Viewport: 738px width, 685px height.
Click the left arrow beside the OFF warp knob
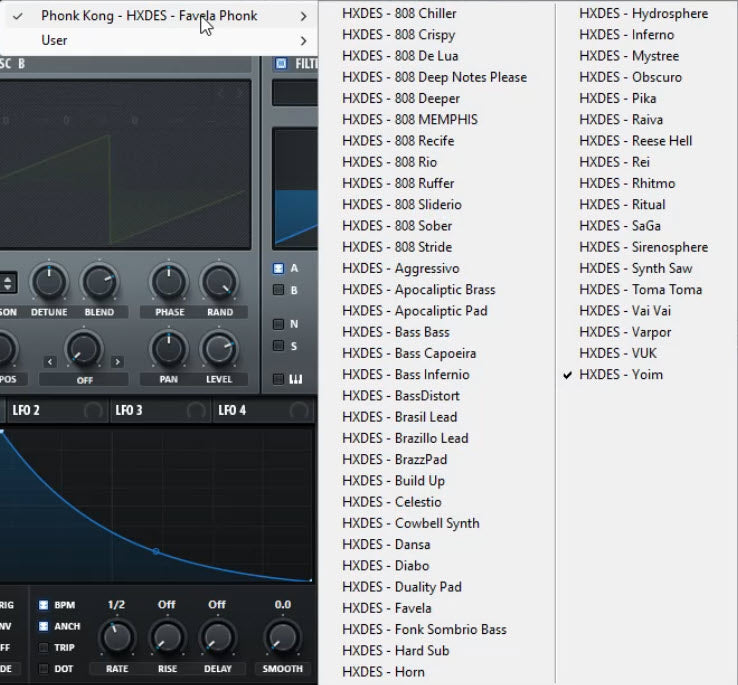click(x=50, y=361)
